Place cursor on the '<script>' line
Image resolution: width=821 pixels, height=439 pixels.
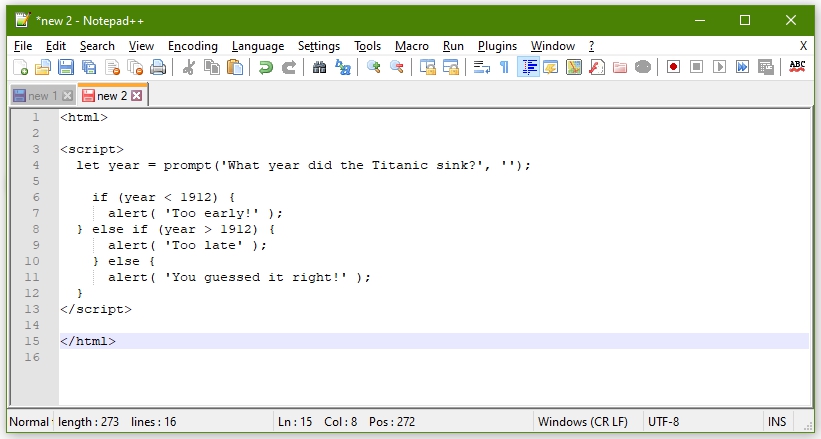coord(92,149)
